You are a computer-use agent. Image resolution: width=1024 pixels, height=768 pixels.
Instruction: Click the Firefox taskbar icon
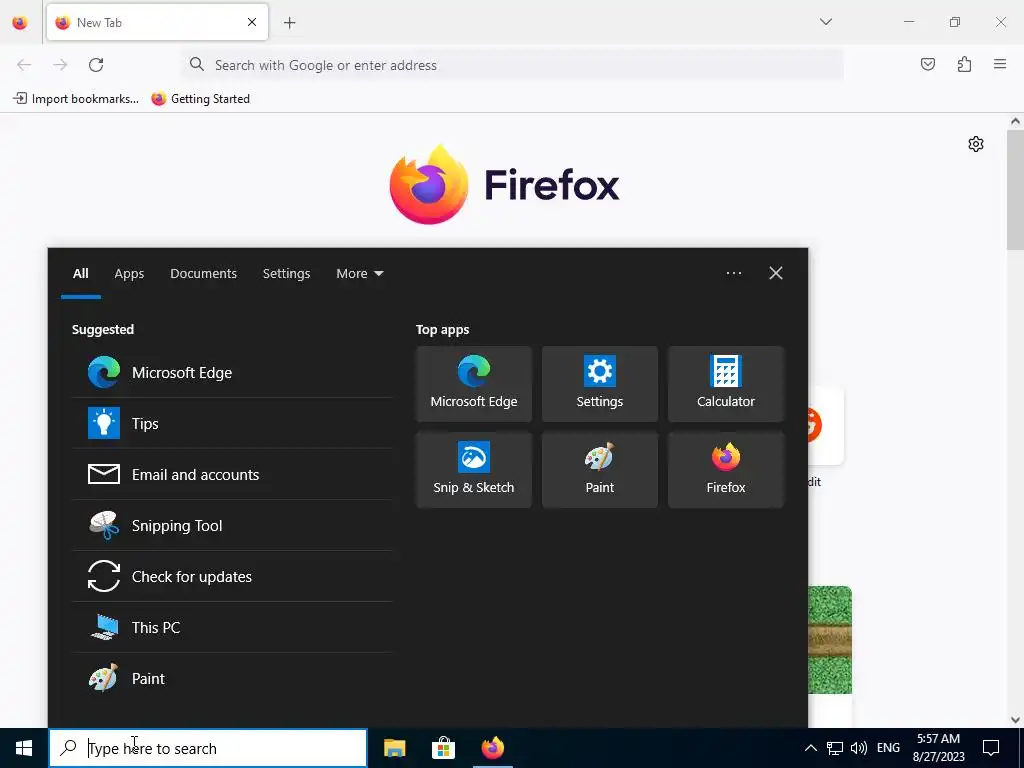tap(492, 748)
